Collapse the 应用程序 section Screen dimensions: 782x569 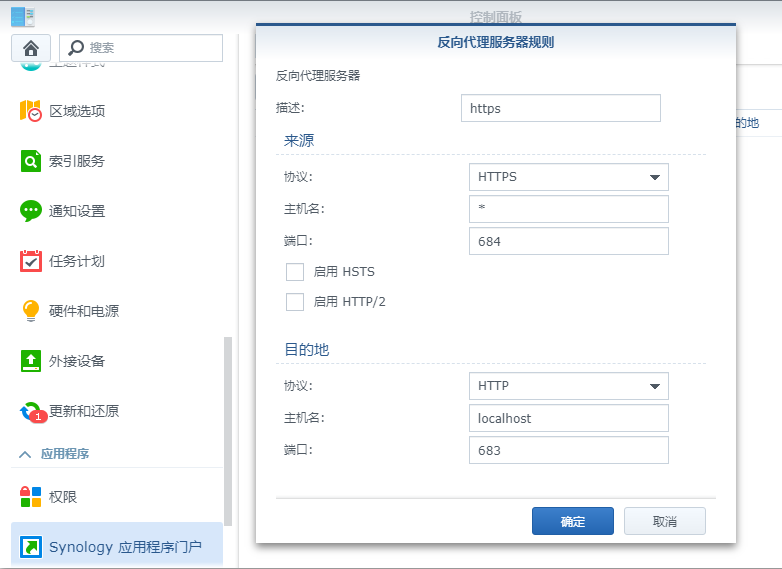click(25, 454)
